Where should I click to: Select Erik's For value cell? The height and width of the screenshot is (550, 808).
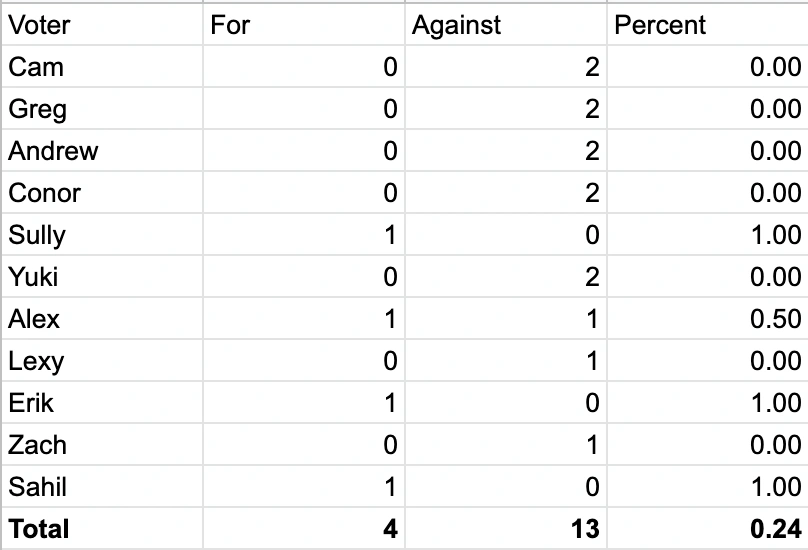tap(304, 403)
